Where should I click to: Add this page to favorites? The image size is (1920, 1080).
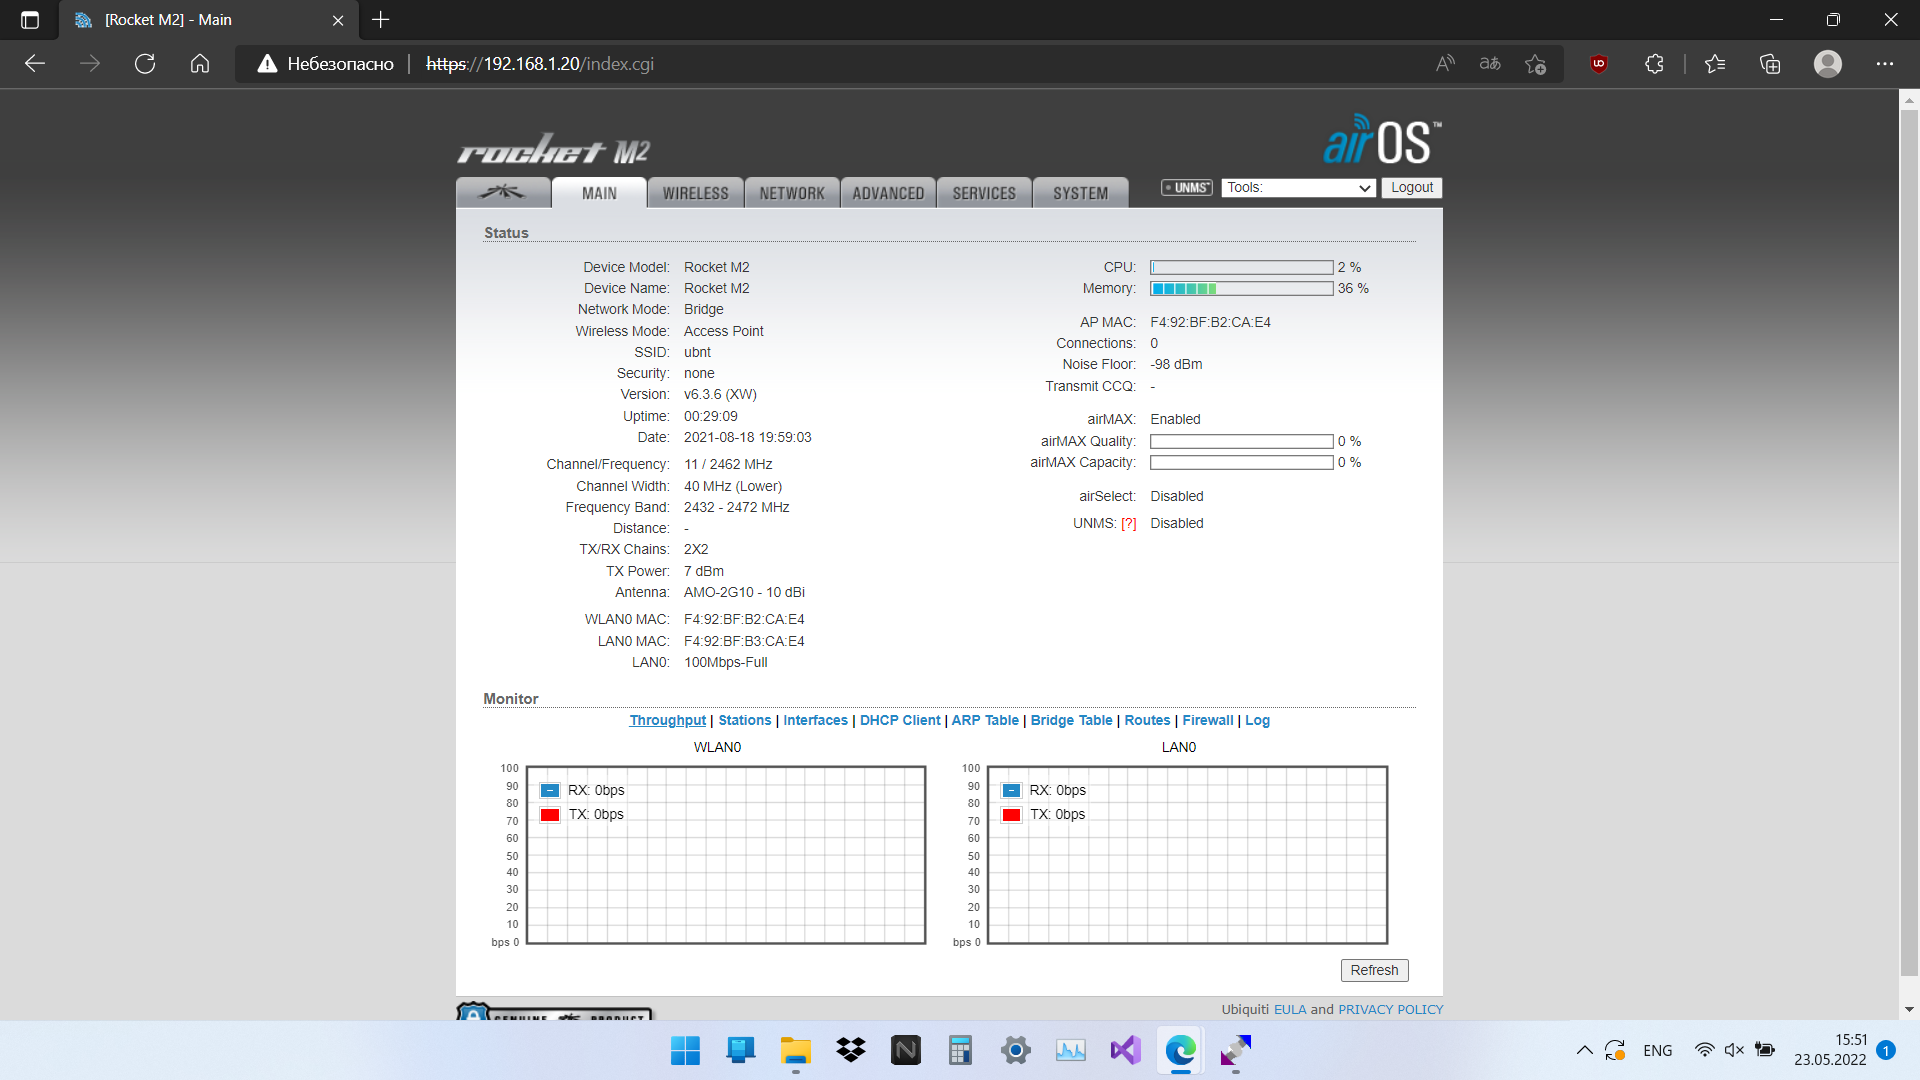[x=1536, y=63]
